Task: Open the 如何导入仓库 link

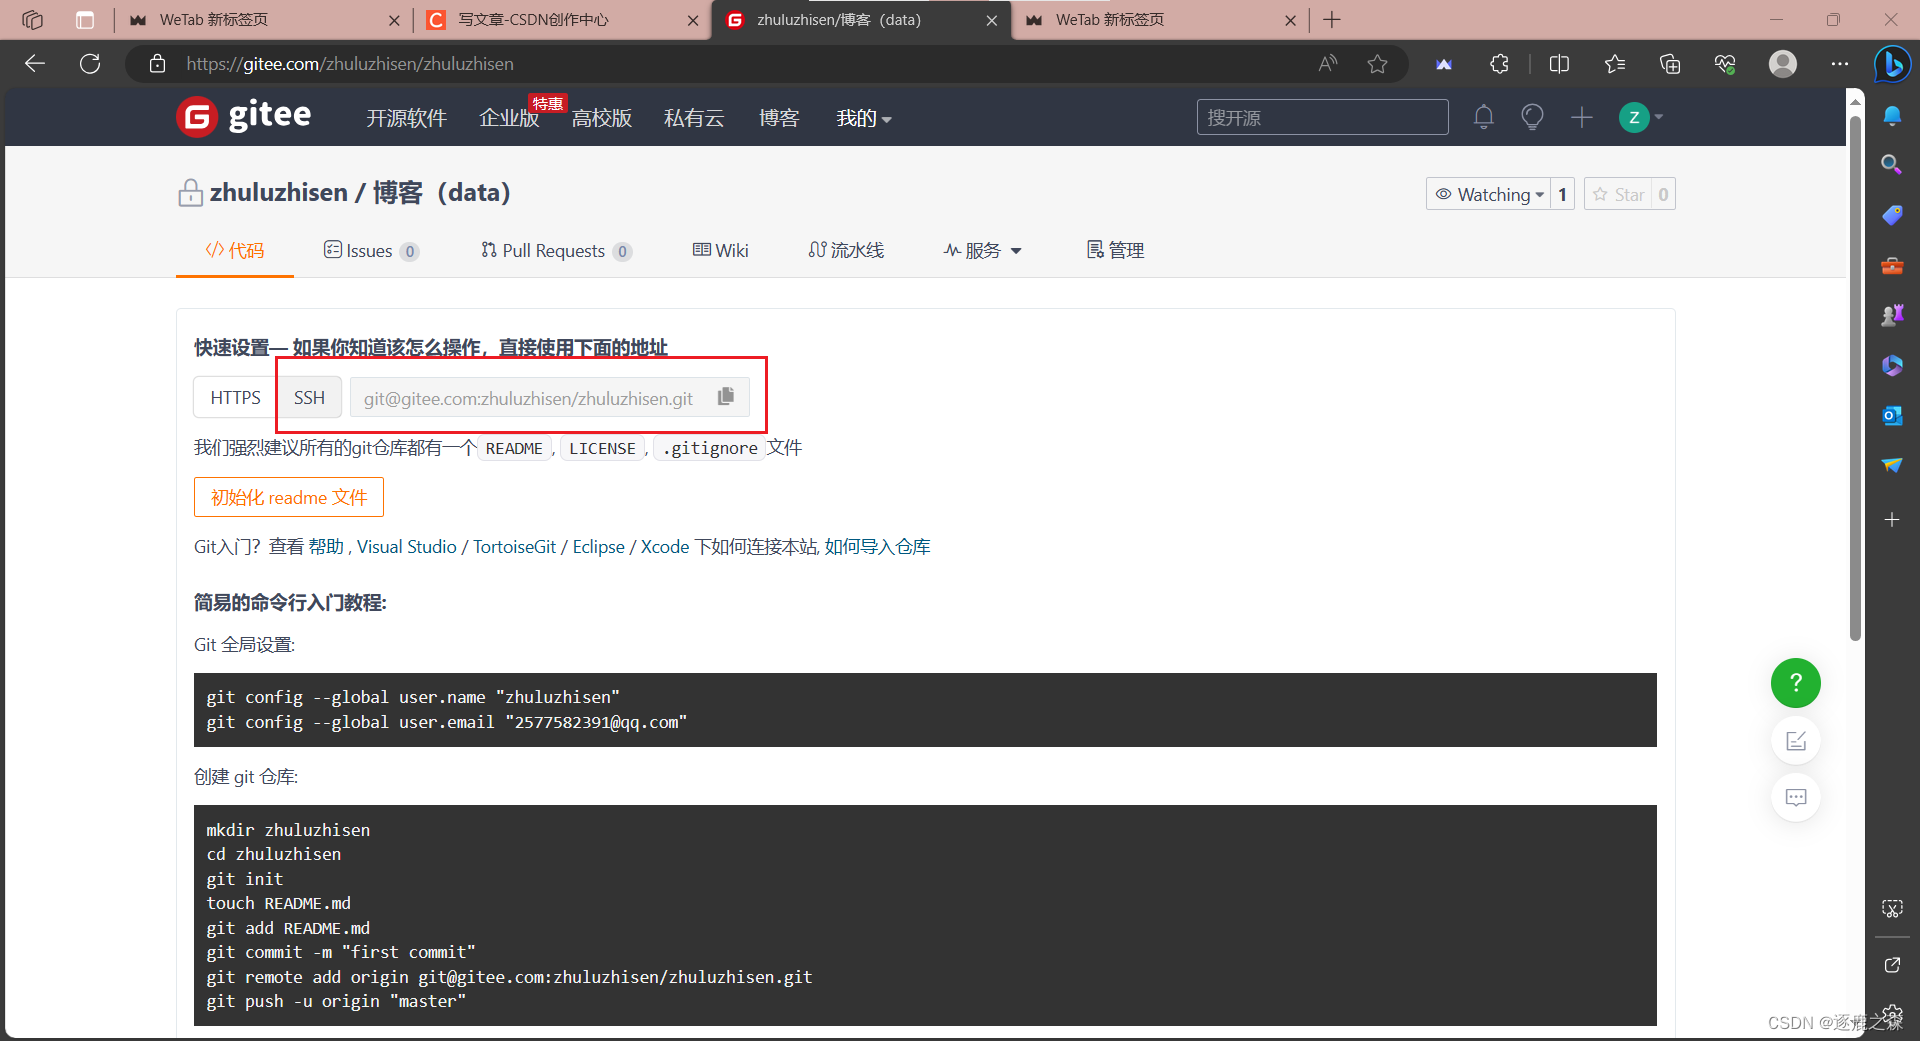Action: (x=875, y=547)
